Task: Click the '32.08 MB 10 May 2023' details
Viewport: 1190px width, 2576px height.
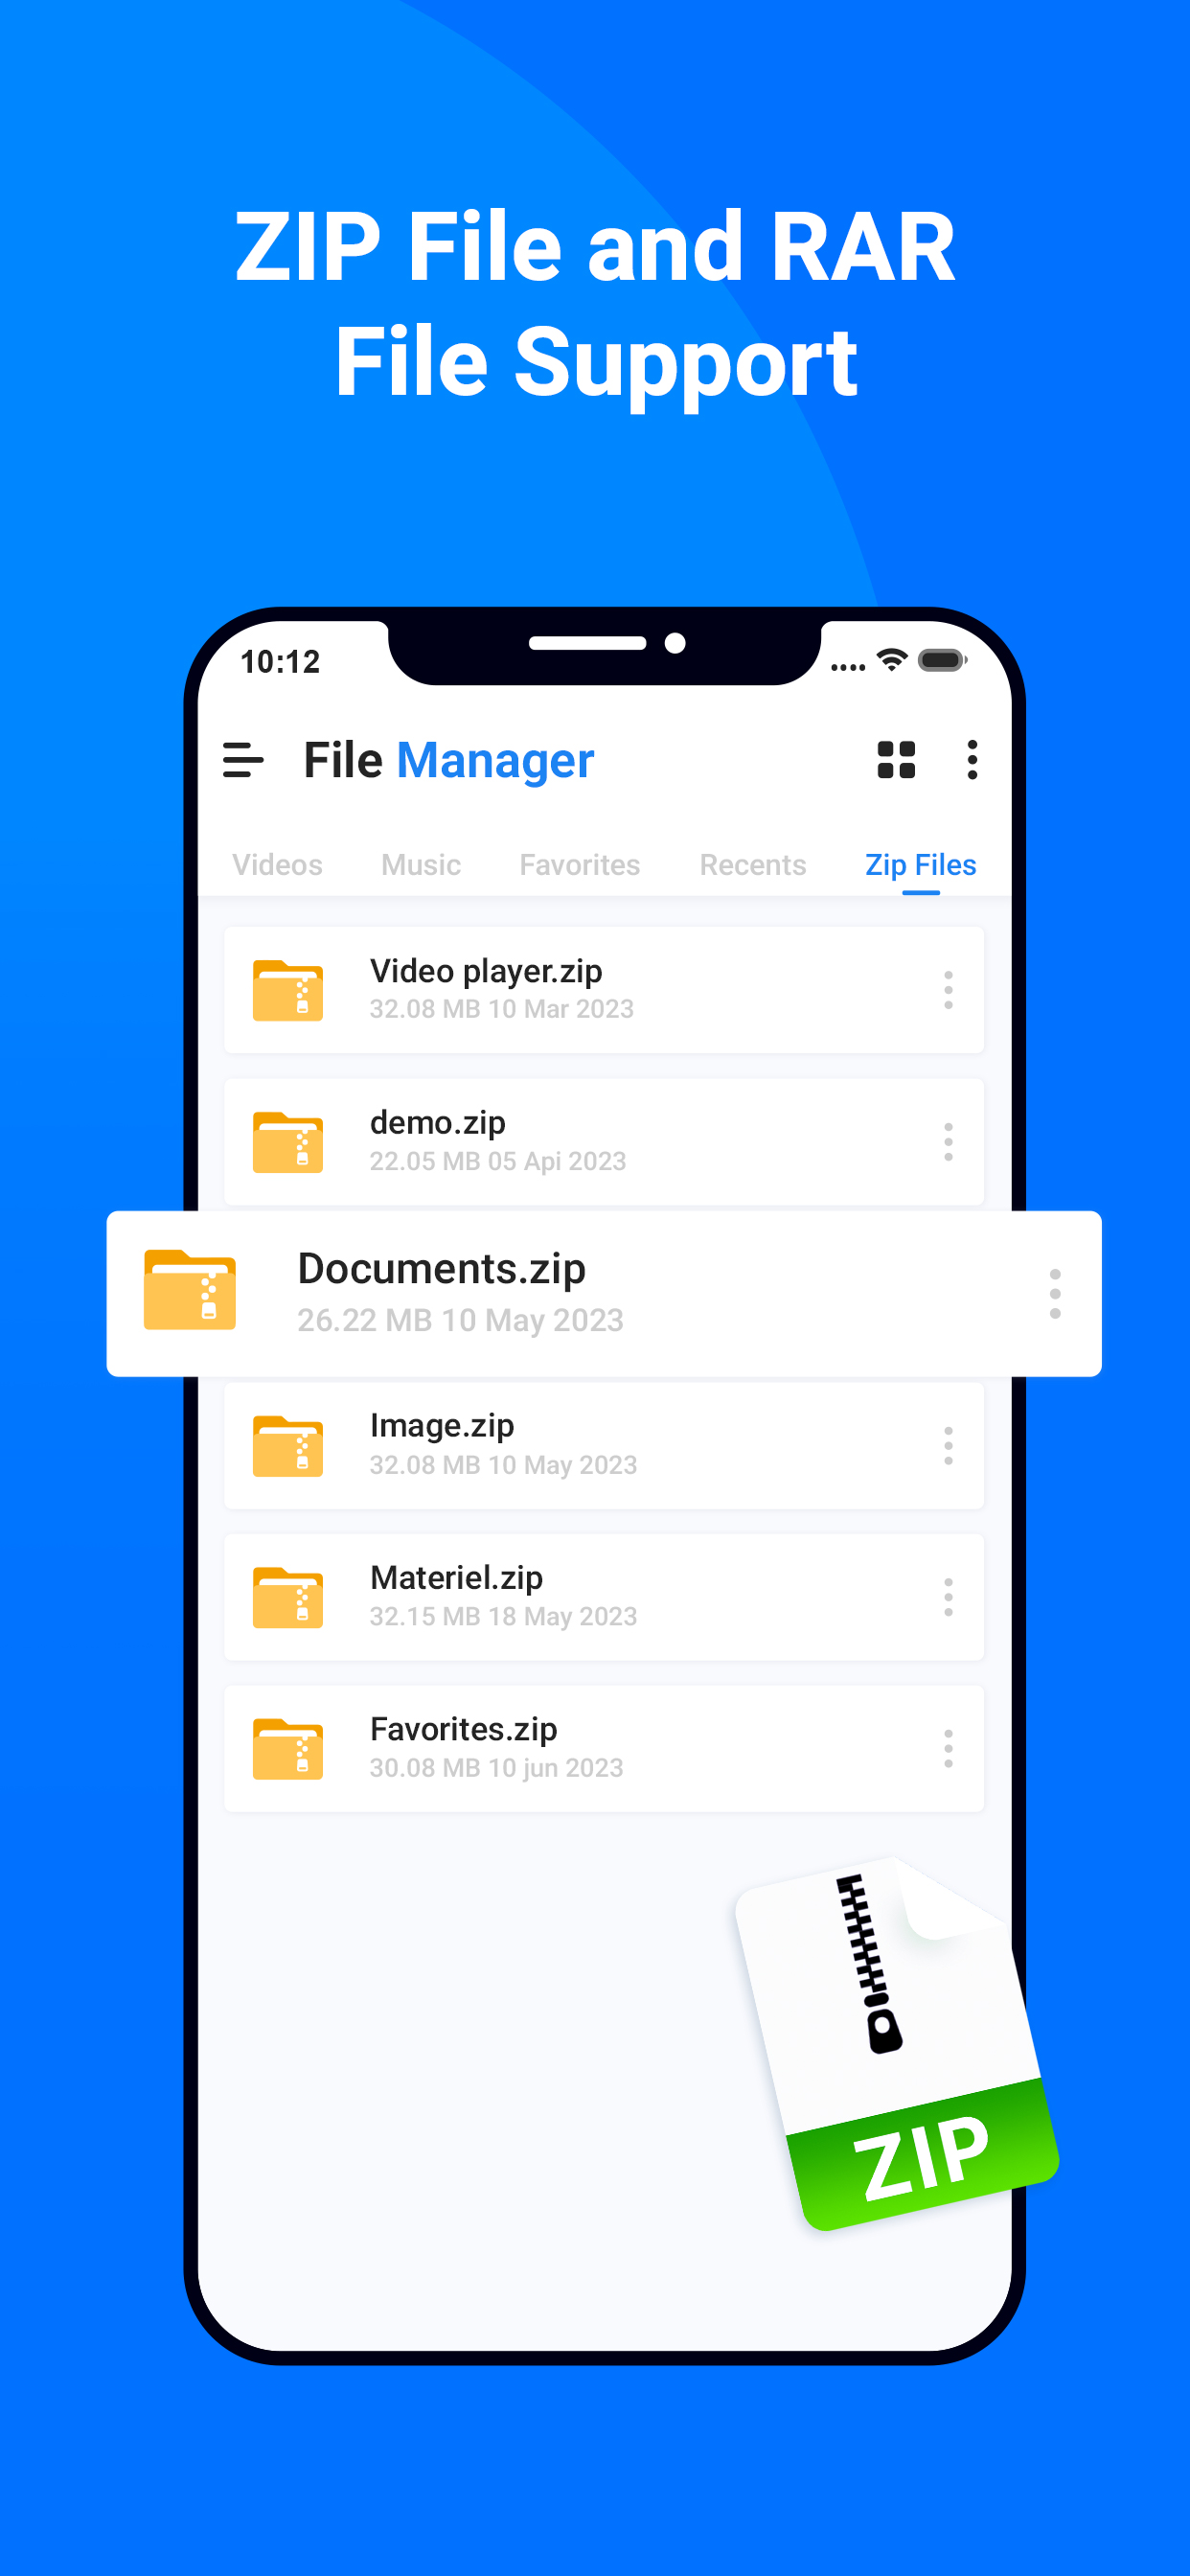Action: tap(504, 1465)
